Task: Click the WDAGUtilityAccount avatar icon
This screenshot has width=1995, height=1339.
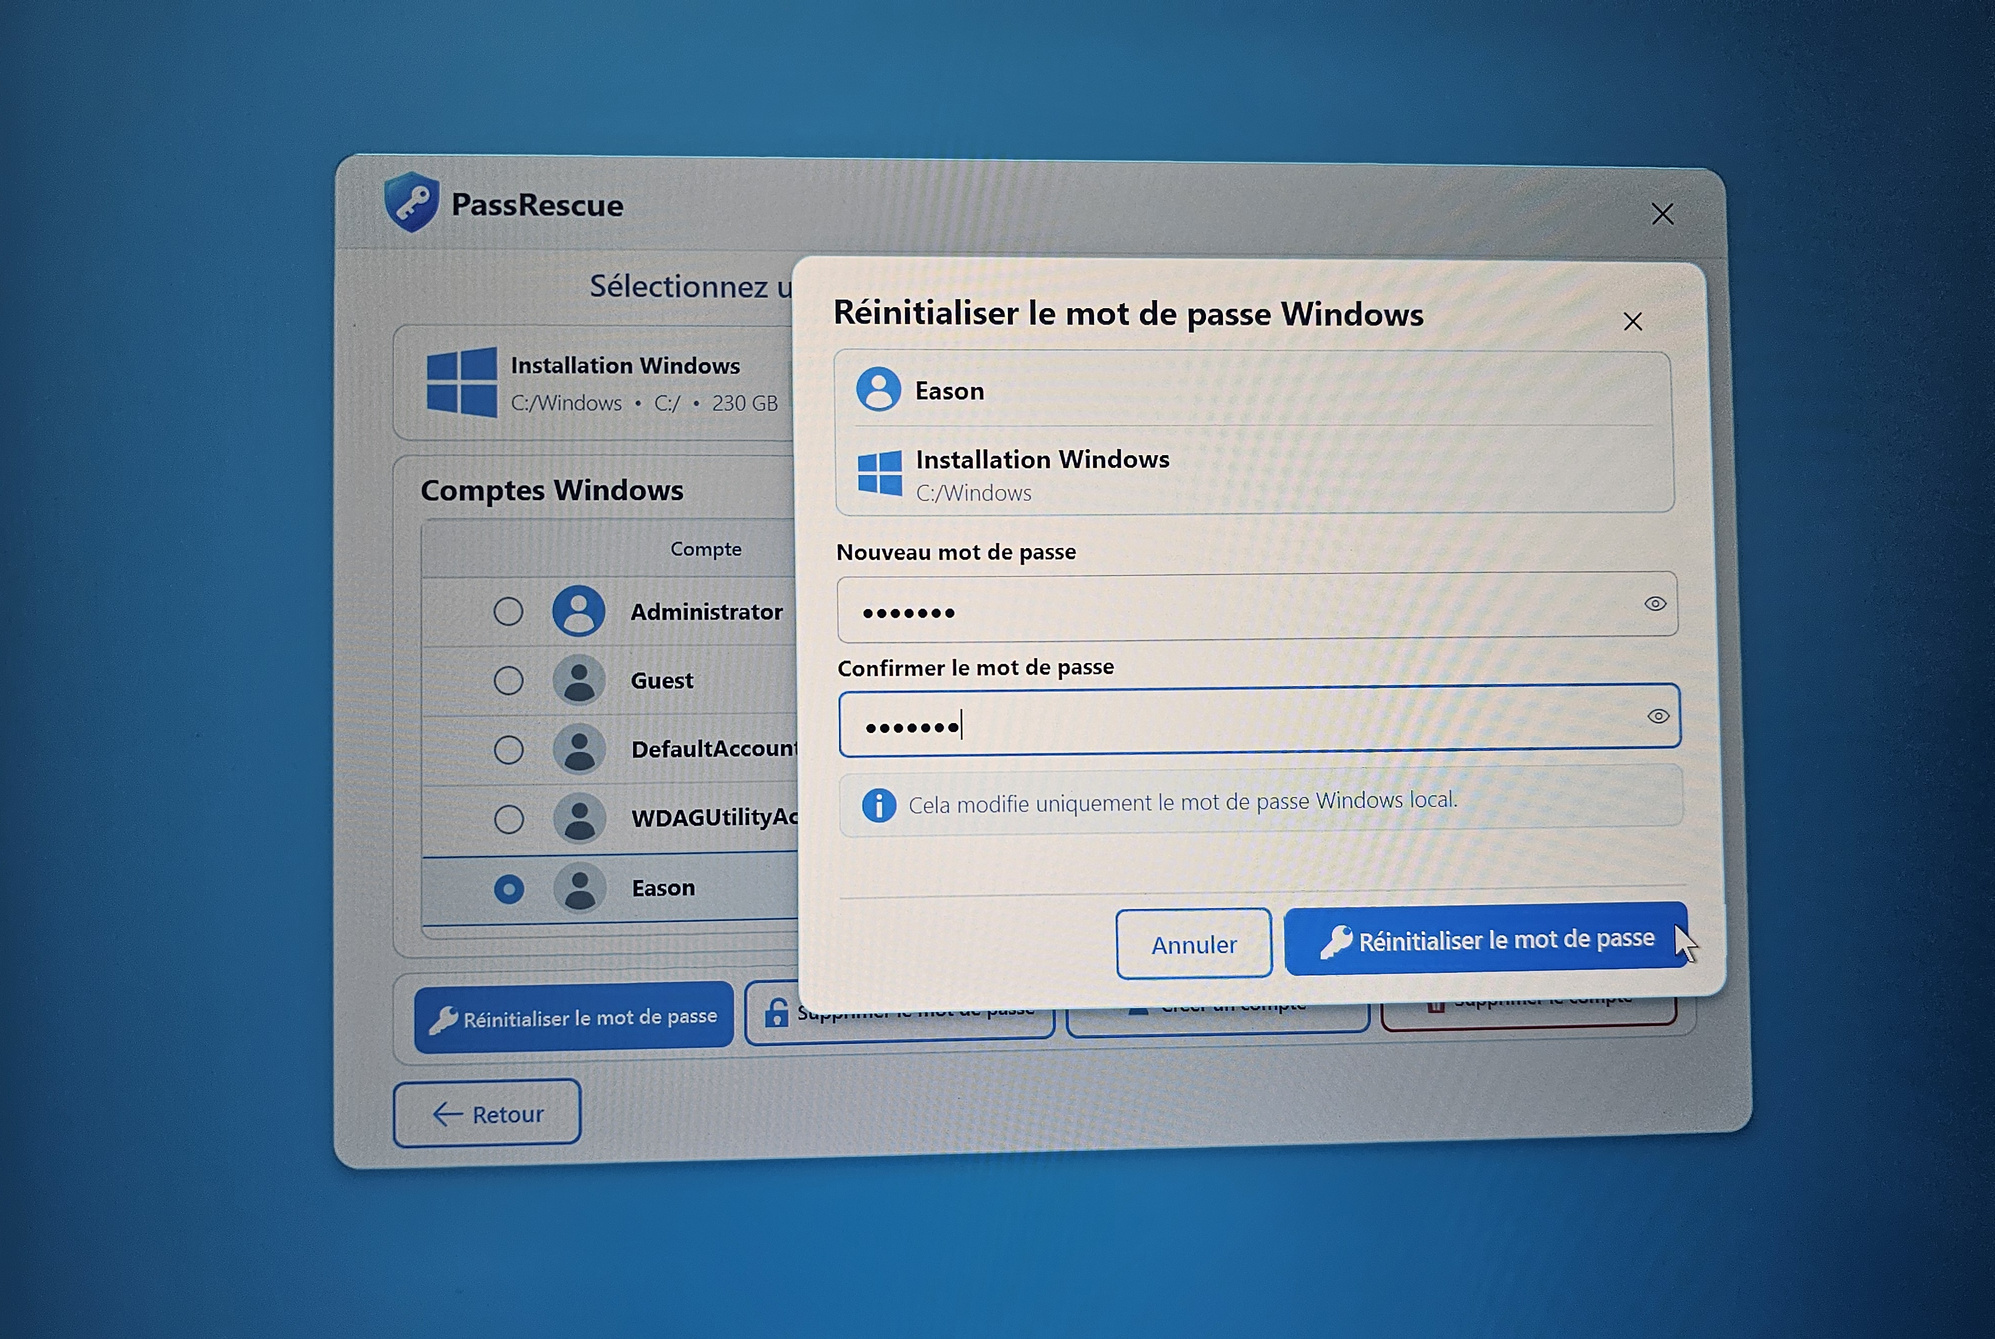Action: 579,818
